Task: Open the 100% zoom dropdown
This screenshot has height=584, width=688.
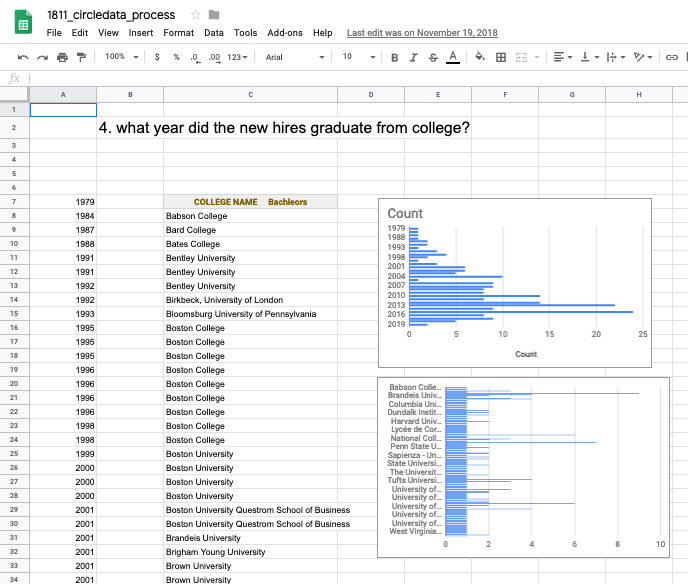Action: pos(122,57)
